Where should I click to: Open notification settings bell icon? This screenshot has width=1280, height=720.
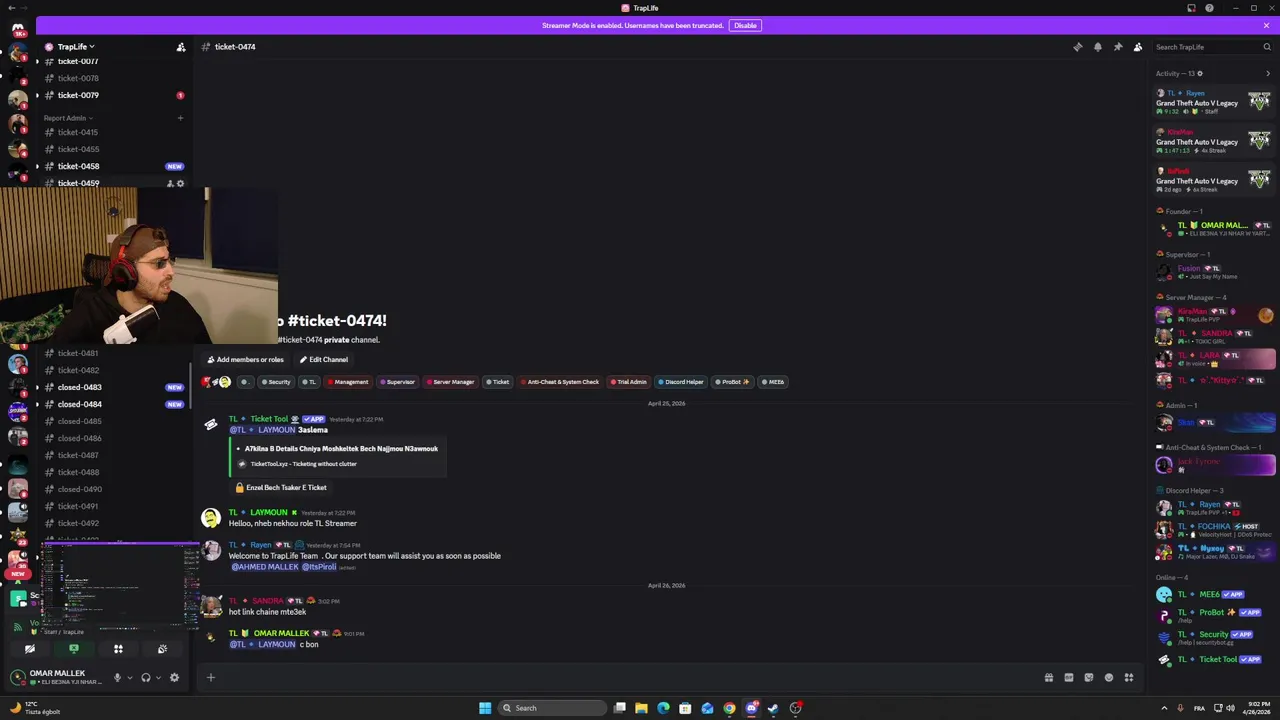pyautogui.click(x=1098, y=47)
